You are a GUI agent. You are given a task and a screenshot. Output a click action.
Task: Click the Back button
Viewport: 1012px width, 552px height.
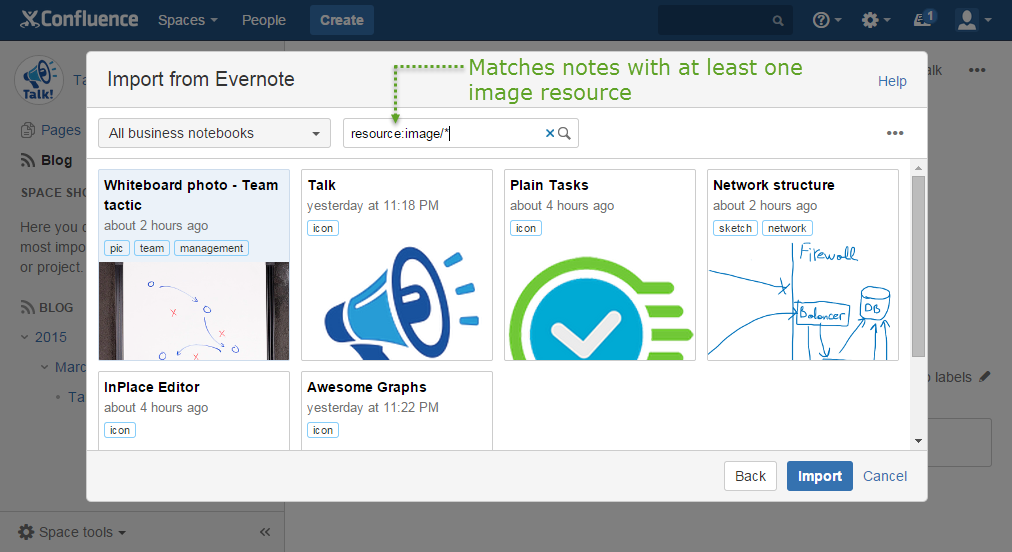pos(750,476)
